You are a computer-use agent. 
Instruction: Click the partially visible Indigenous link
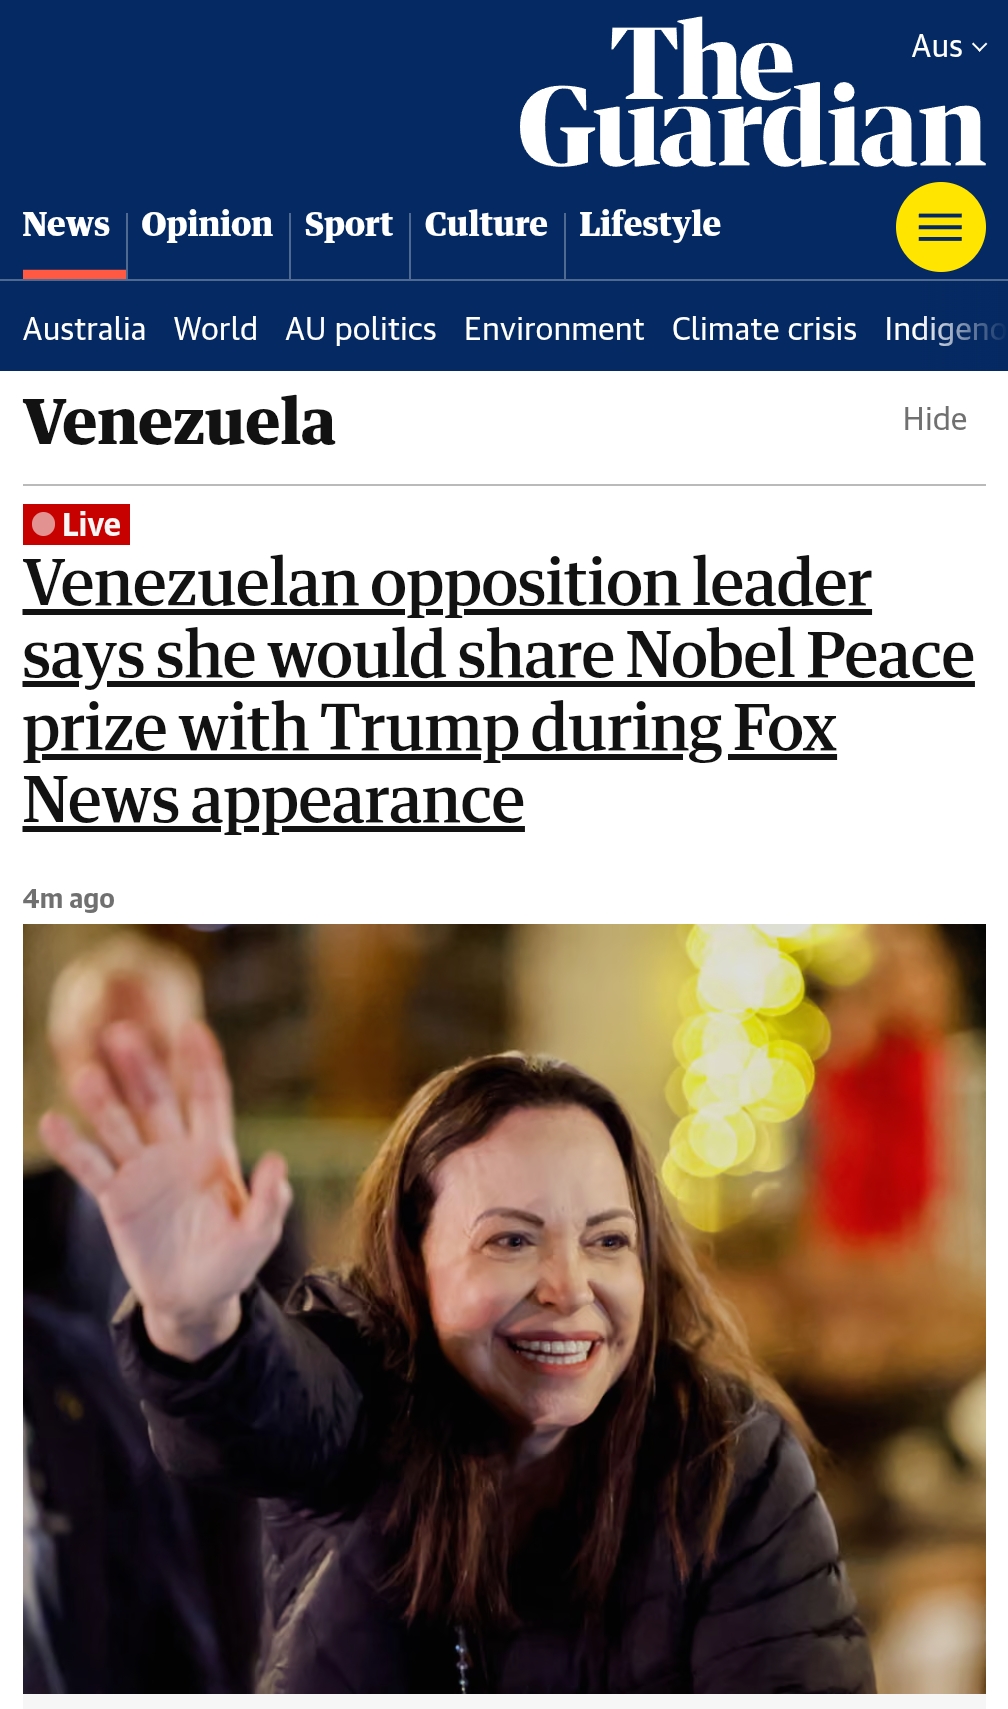(x=943, y=329)
